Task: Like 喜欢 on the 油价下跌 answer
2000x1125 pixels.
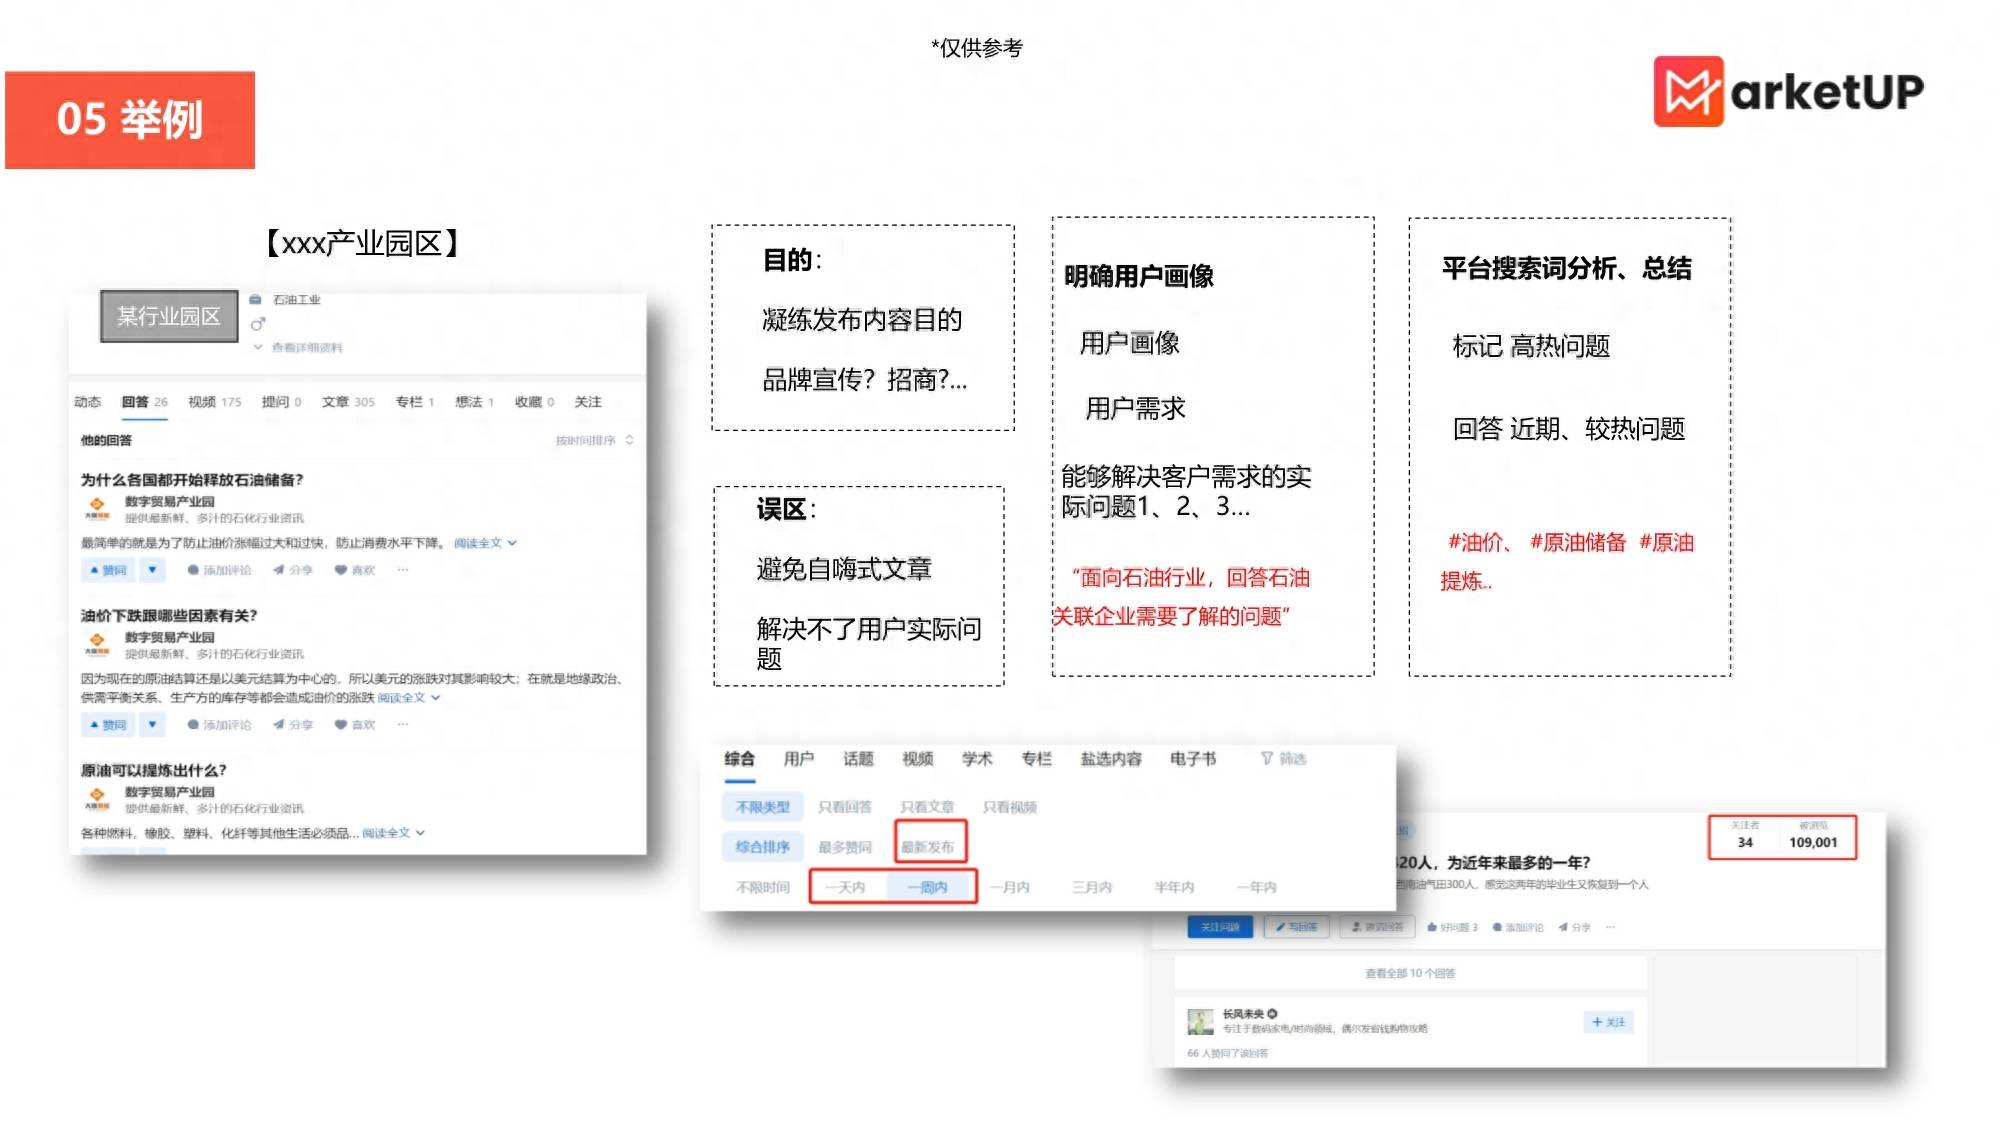Action: (x=355, y=725)
